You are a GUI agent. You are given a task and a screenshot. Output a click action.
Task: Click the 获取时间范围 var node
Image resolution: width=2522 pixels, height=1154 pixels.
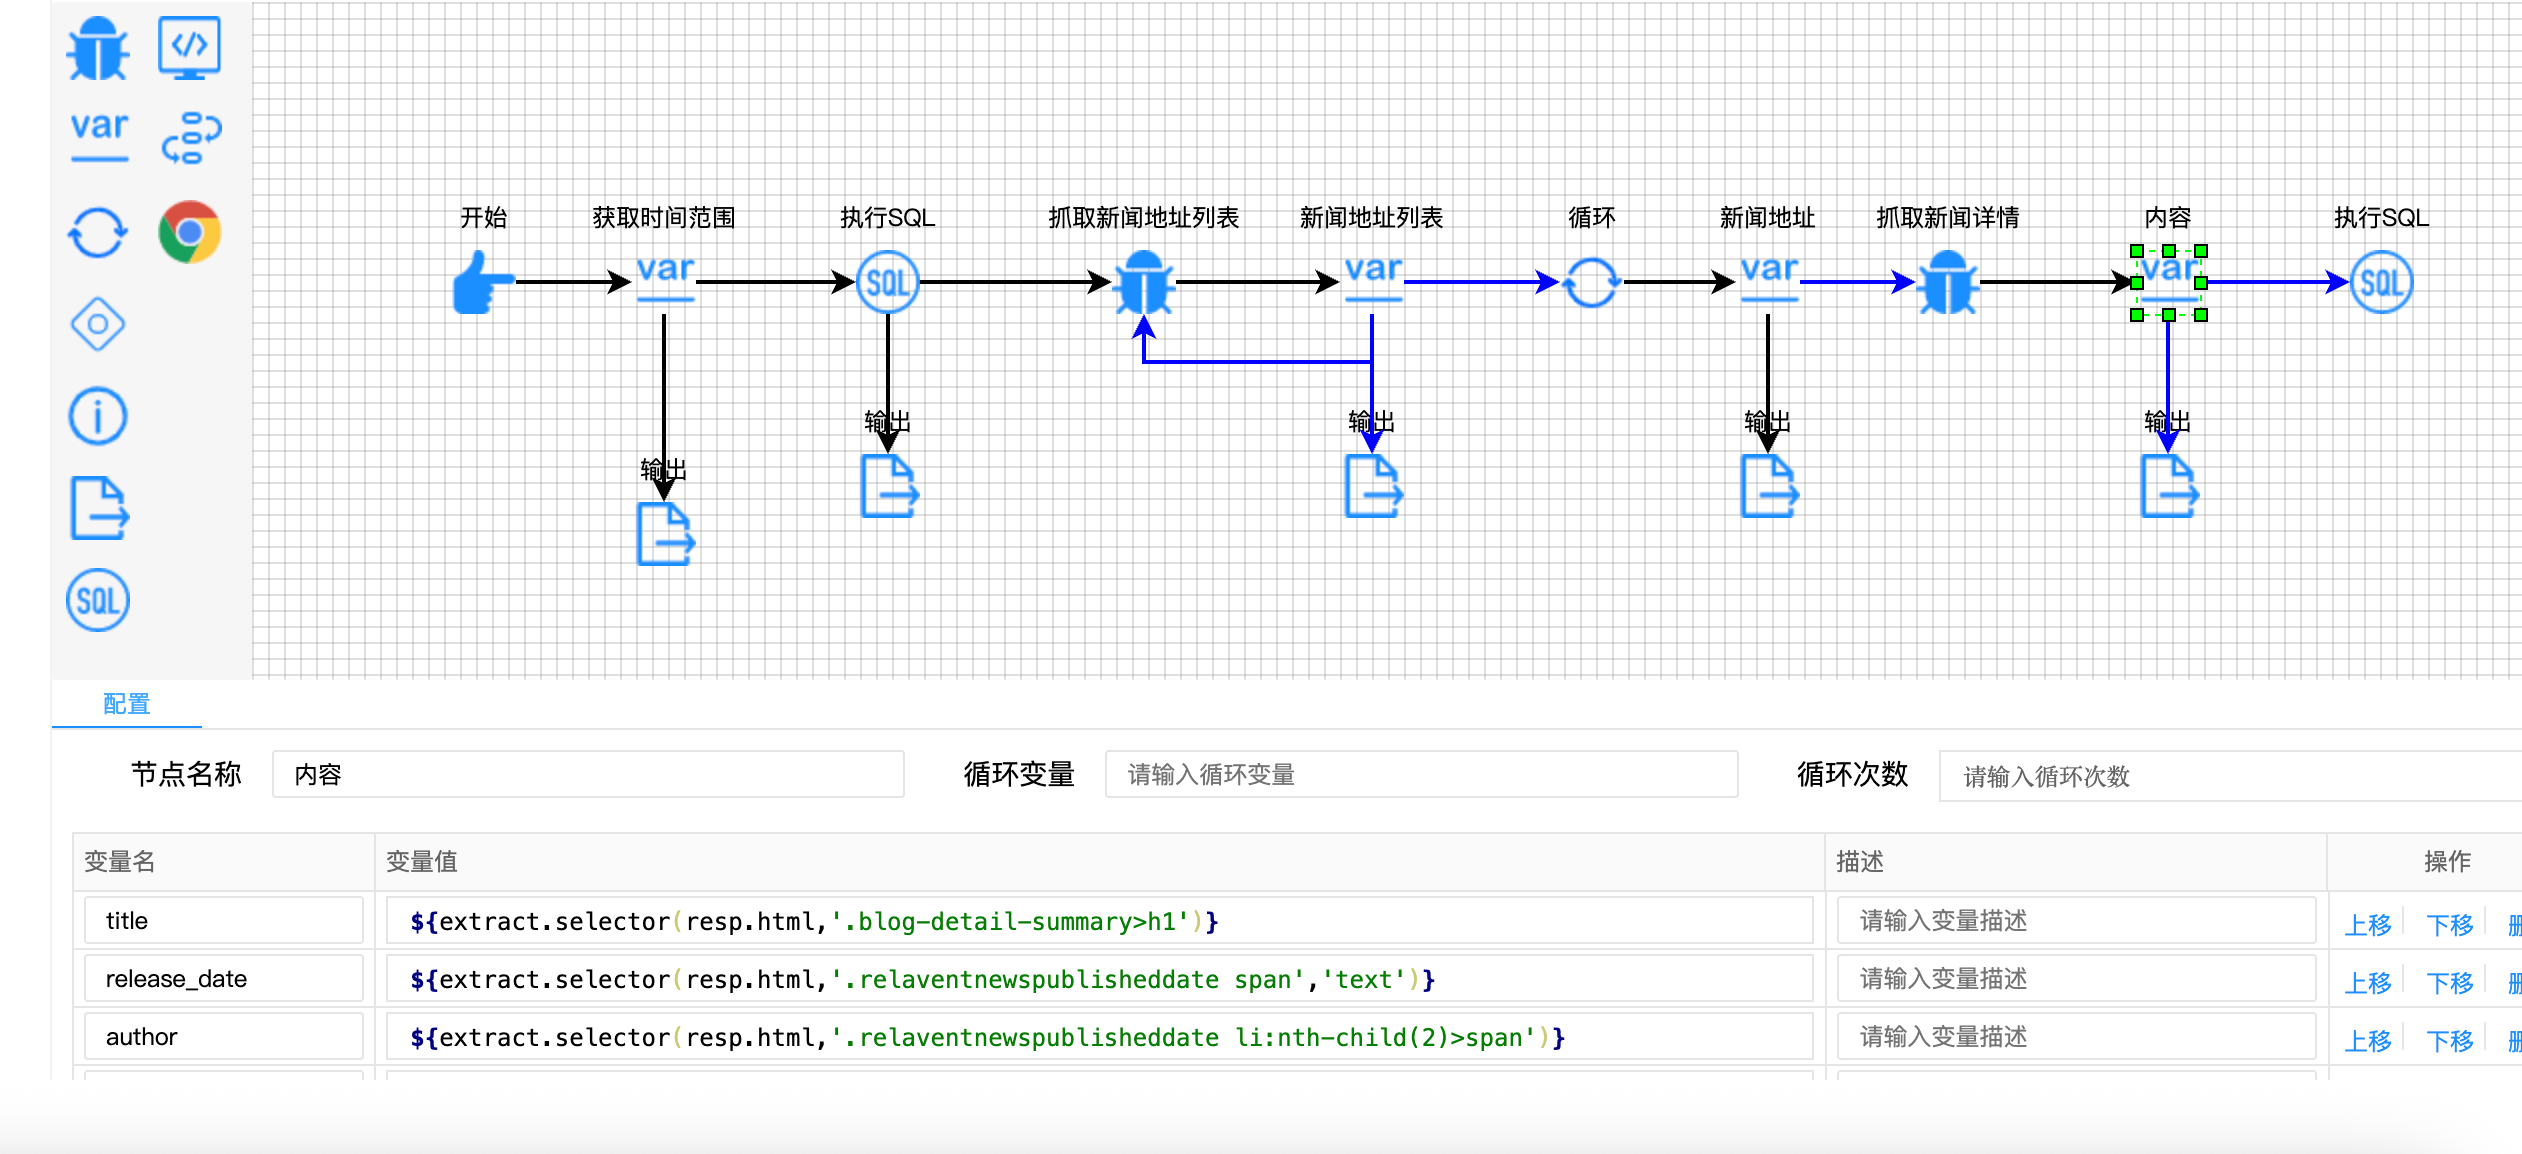tap(665, 278)
